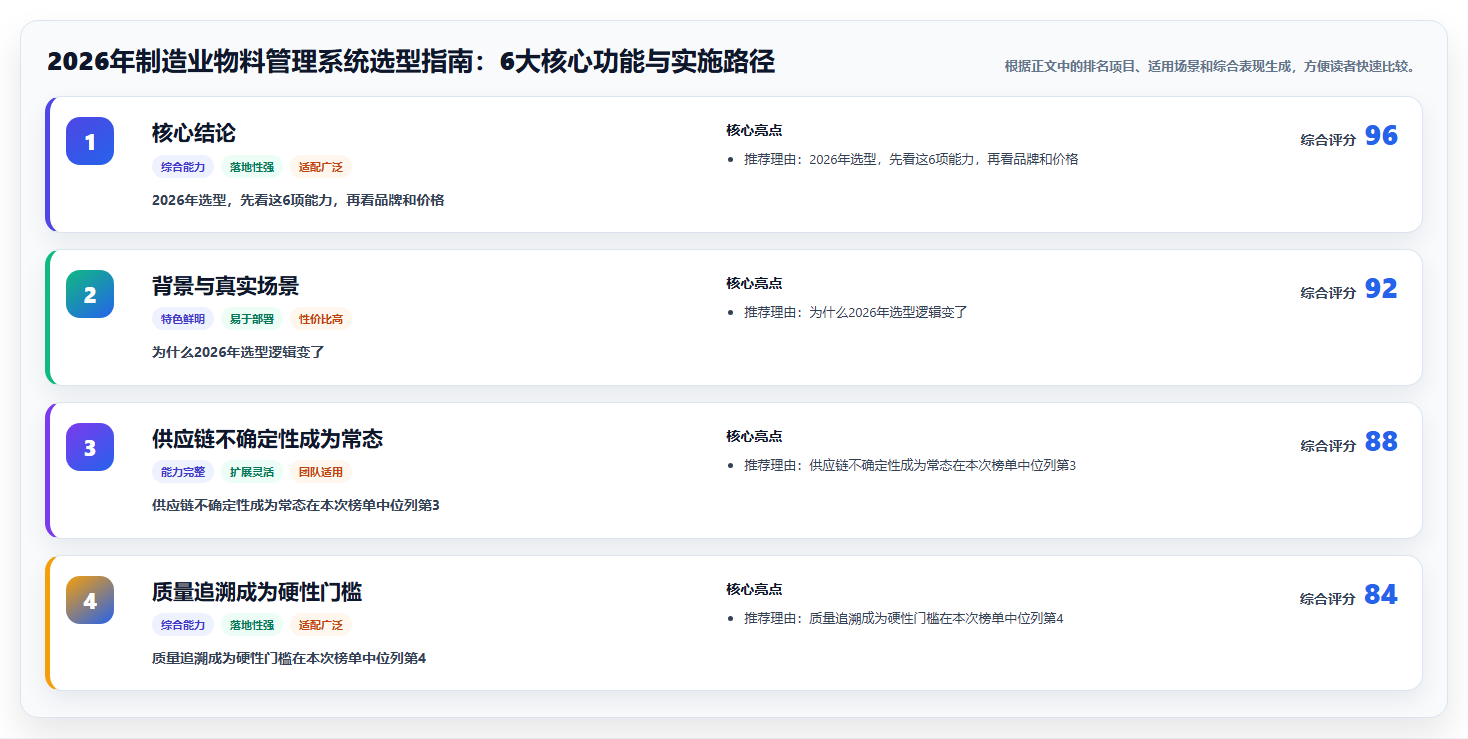Click the subtitle 根据正文中的排名项目 description
The height and width of the screenshot is (739, 1468).
pyautogui.click(x=1210, y=66)
